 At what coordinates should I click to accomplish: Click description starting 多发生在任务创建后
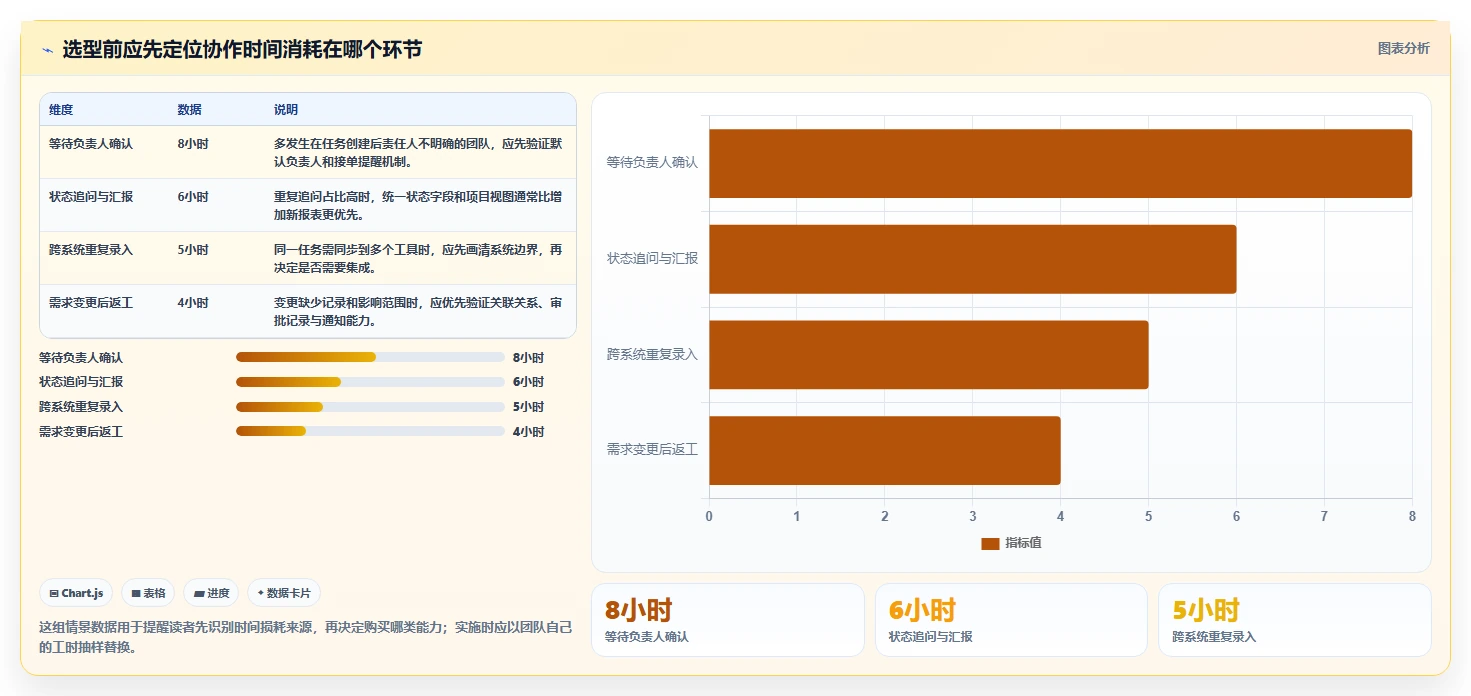pyautogui.click(x=418, y=152)
